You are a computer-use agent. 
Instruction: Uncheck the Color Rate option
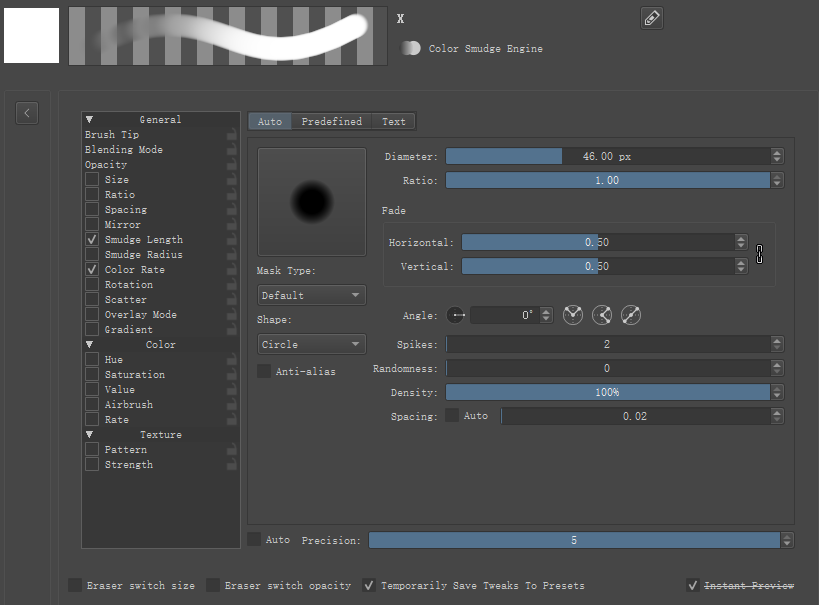click(92, 270)
